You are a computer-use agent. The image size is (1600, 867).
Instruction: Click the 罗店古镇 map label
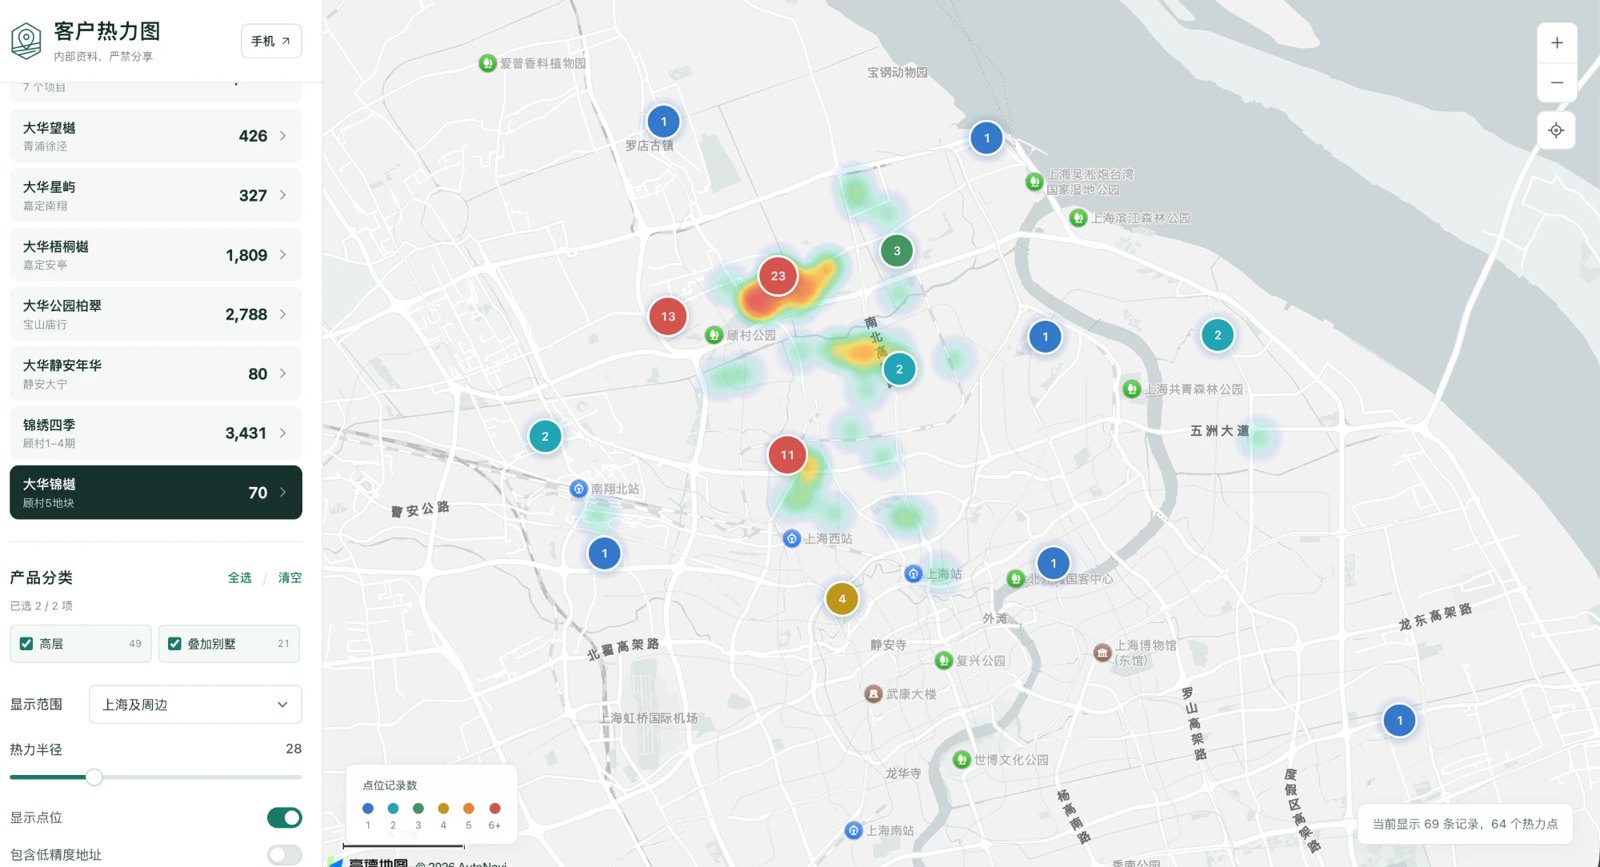649,146
